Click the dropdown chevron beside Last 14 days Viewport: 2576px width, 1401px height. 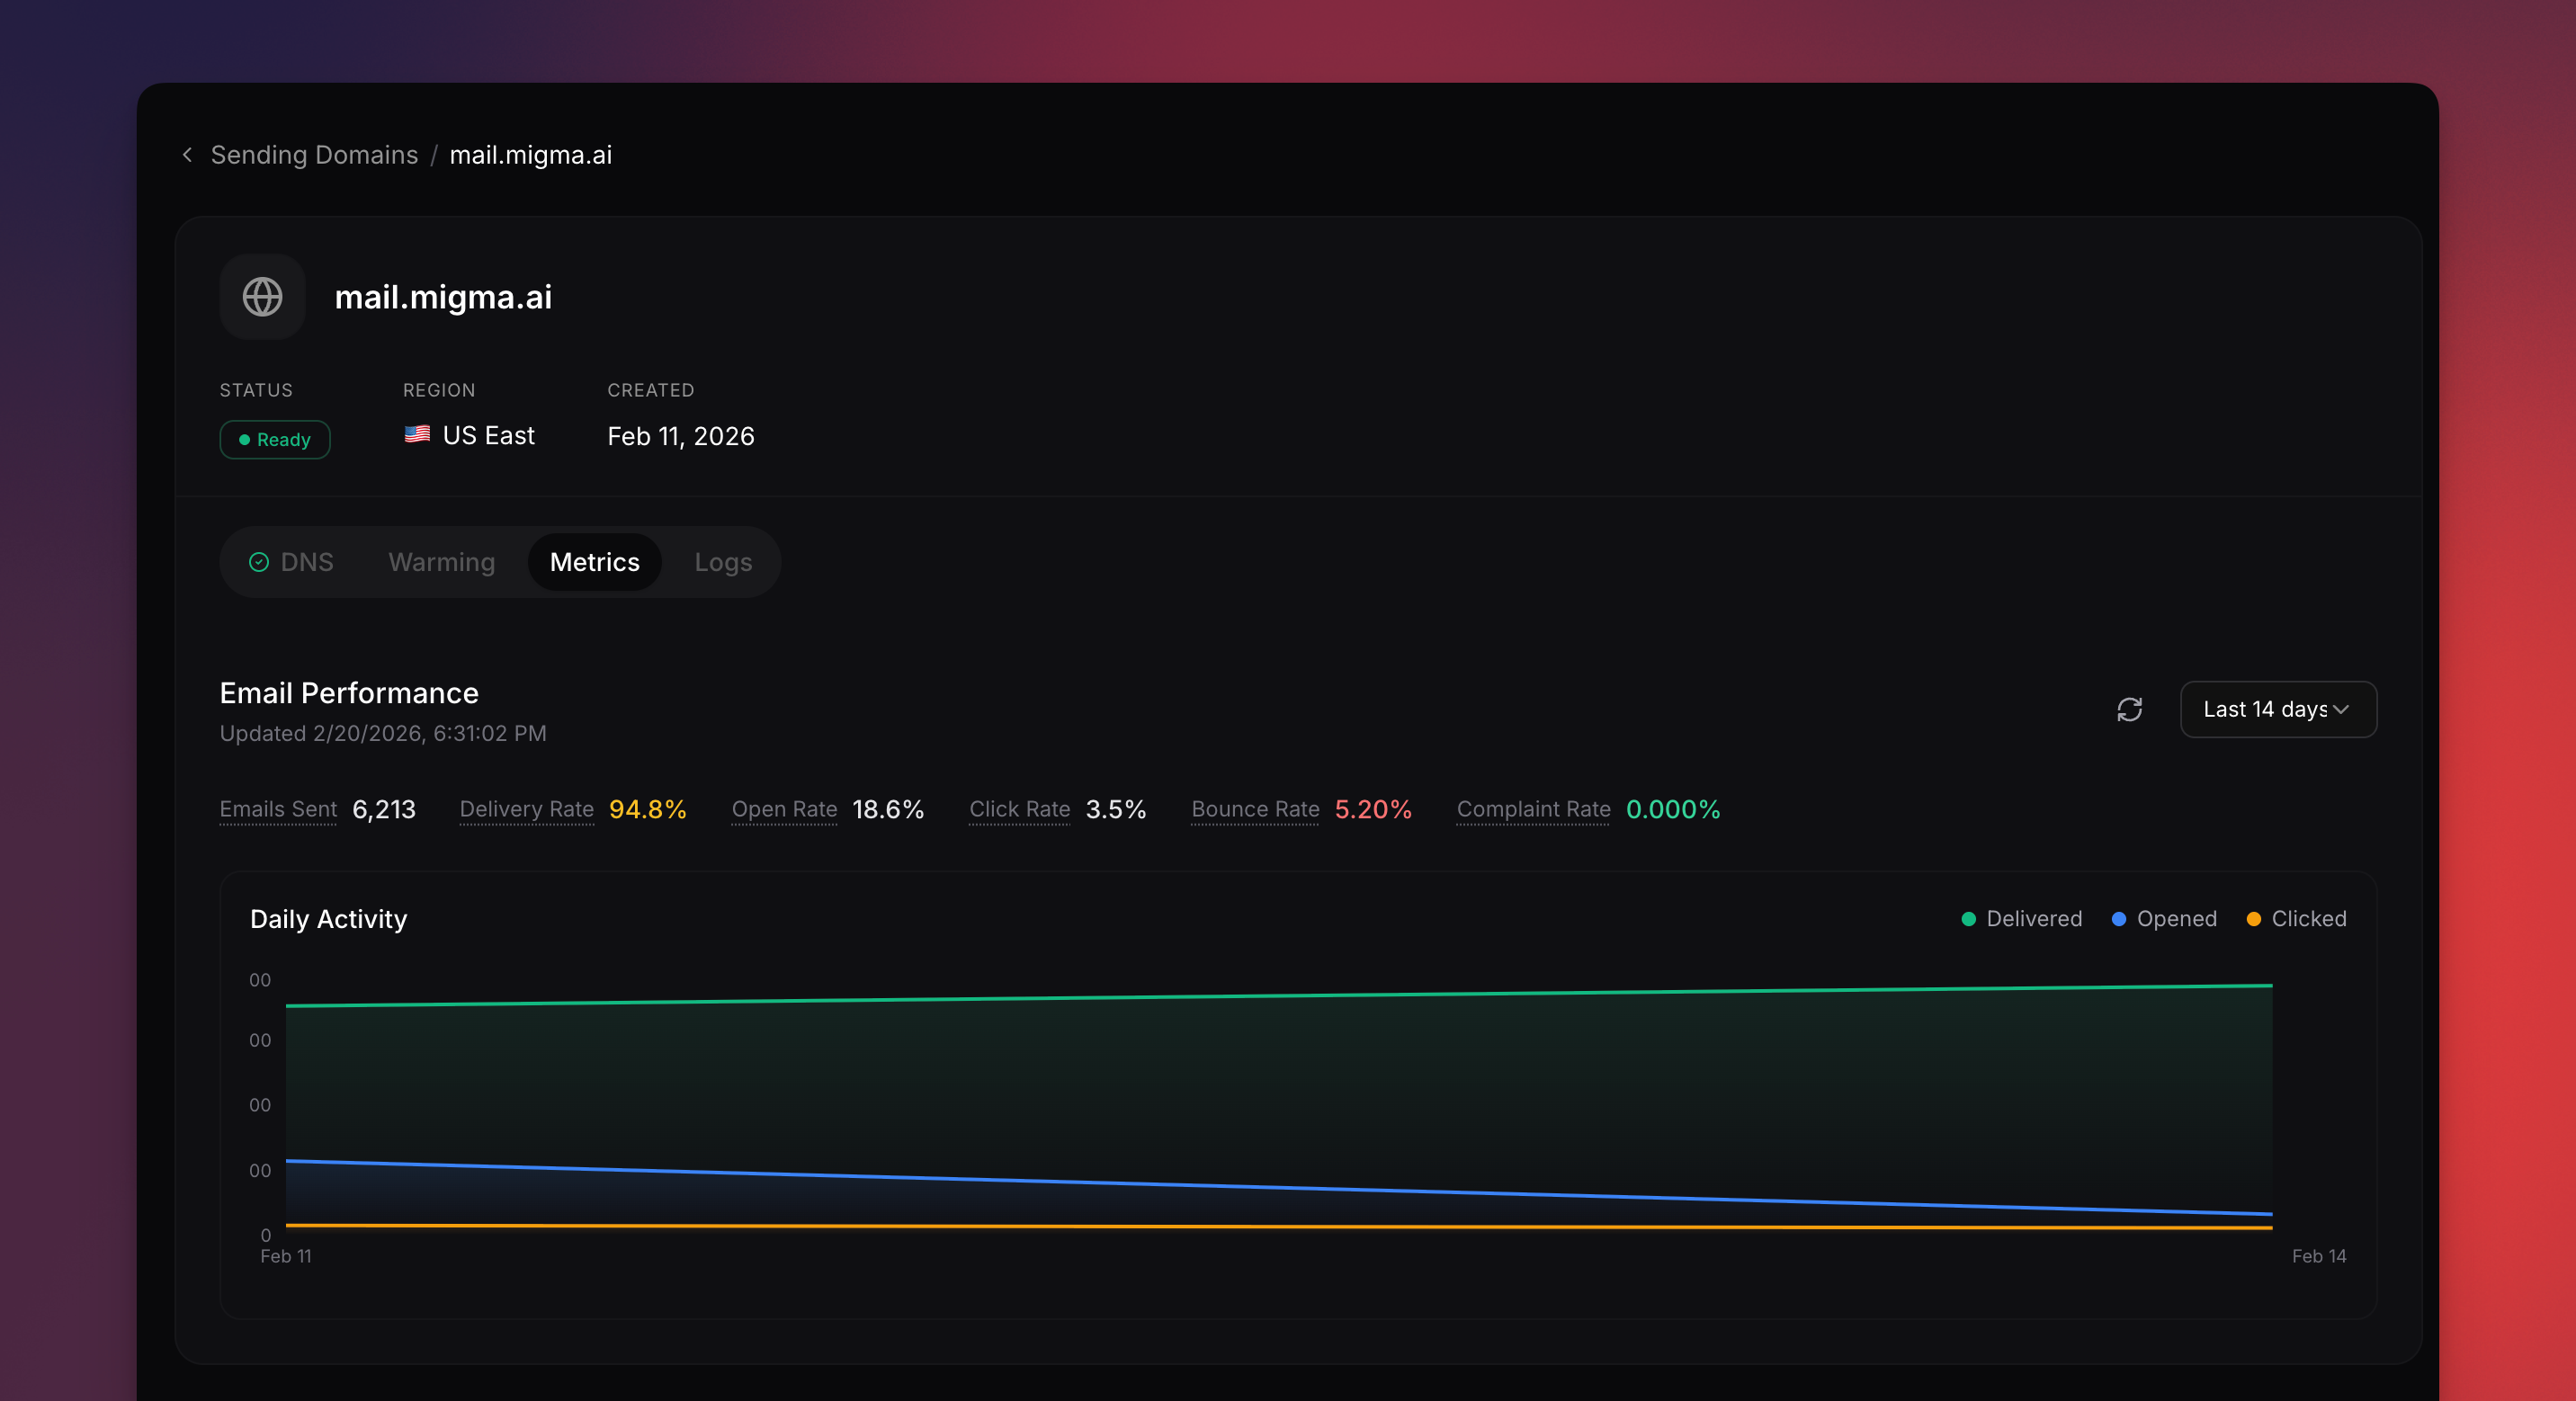coord(2341,709)
